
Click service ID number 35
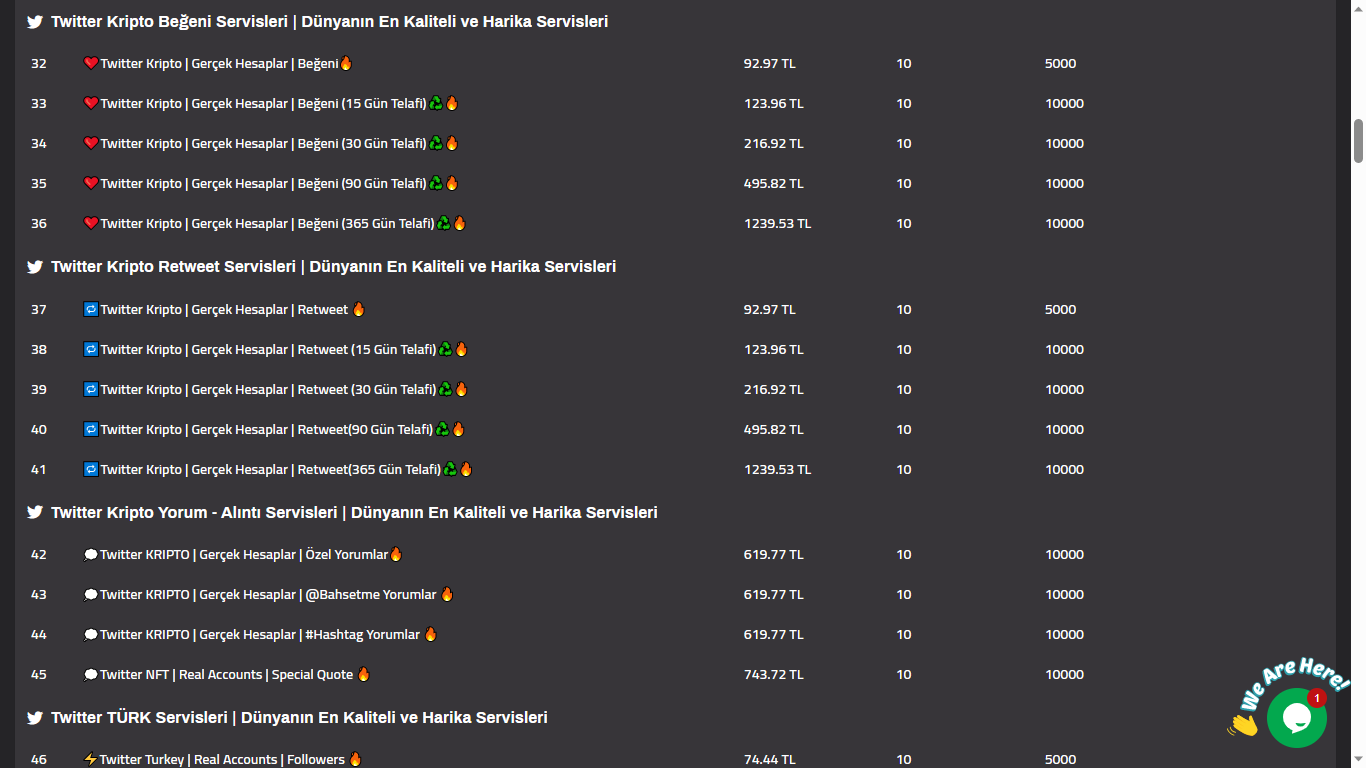click(39, 183)
